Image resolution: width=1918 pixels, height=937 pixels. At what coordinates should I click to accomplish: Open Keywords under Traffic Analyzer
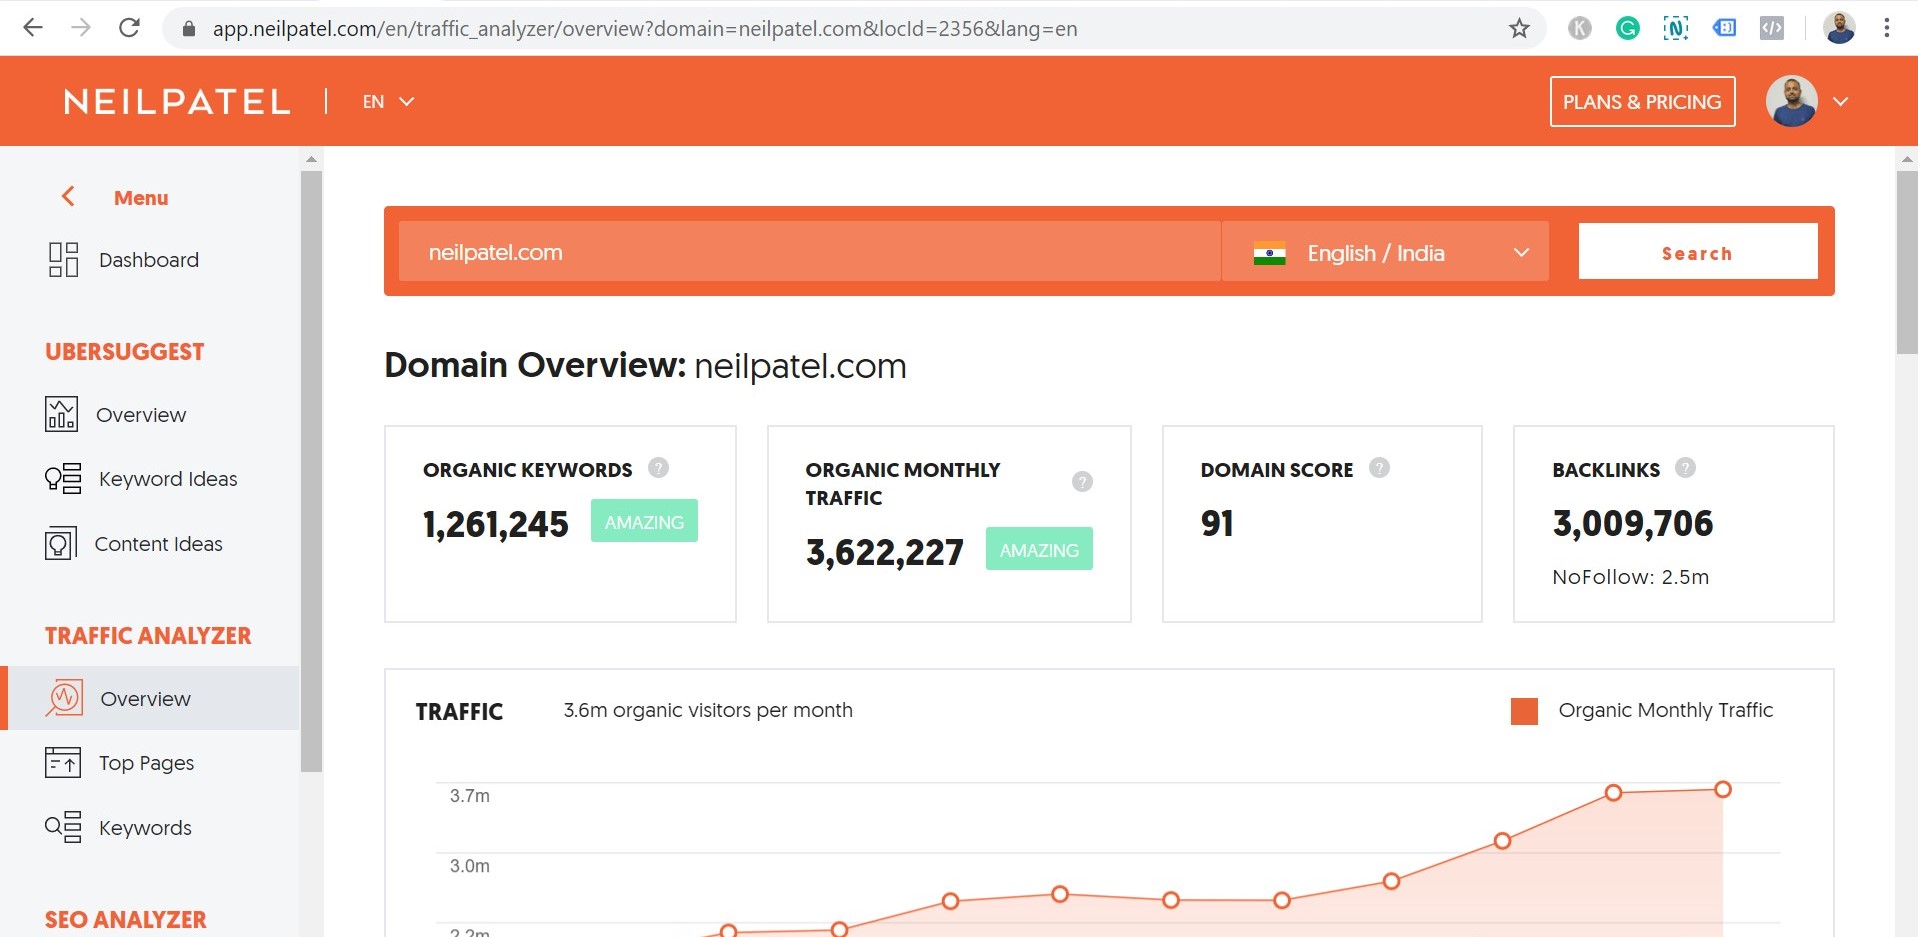[x=145, y=828]
